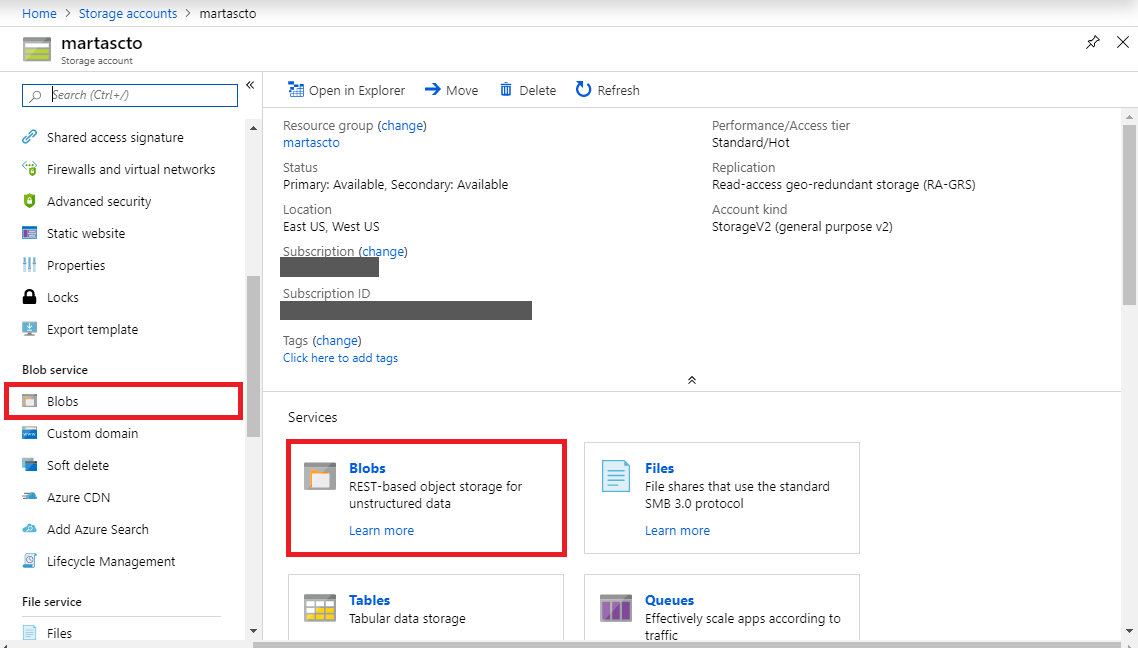Viewport: 1138px width, 648px height.
Task: Open the Tables service tile title
Action: (x=369, y=600)
